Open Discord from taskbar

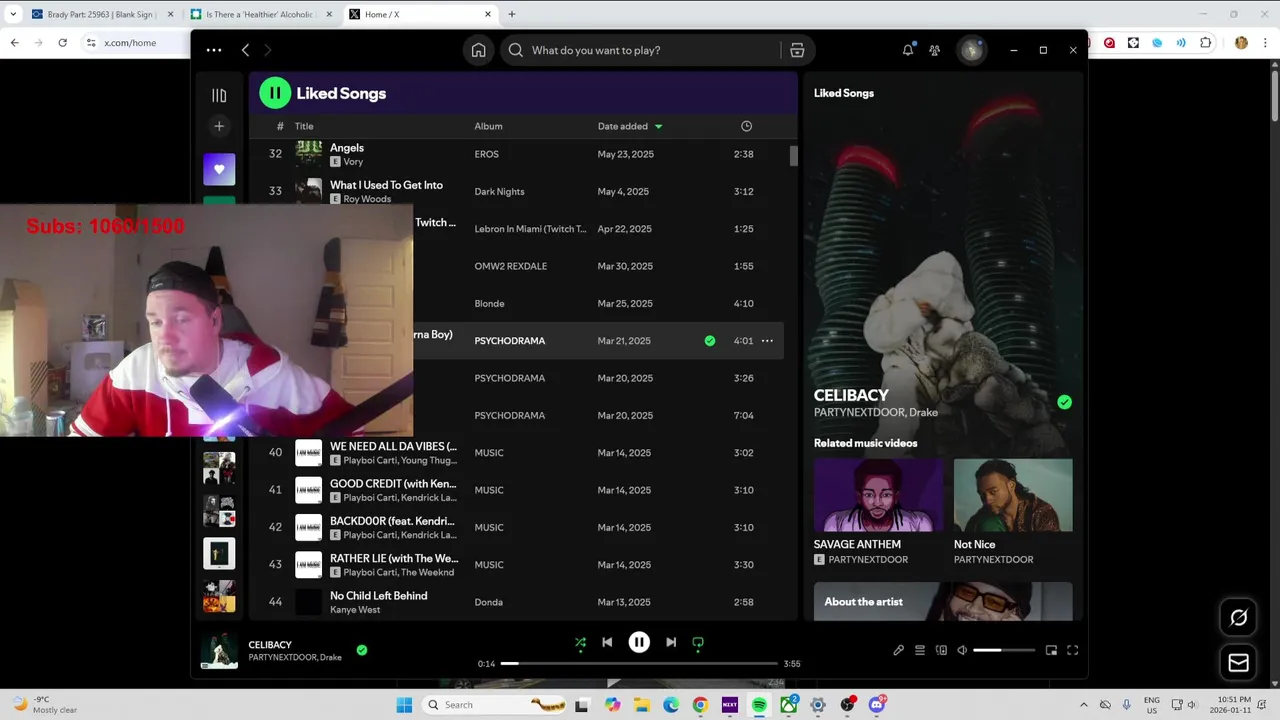pos(877,705)
